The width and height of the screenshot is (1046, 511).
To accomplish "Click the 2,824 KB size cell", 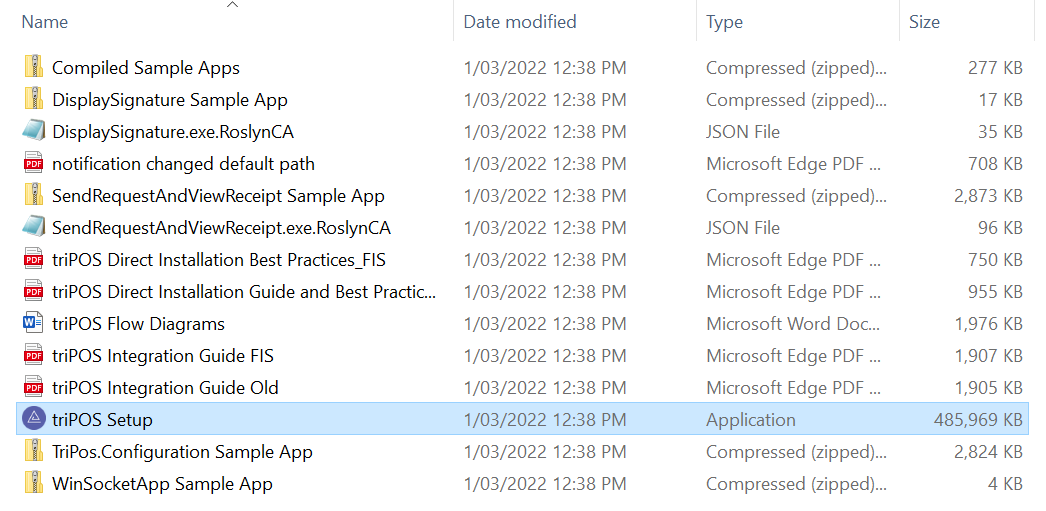I will 988,452.
